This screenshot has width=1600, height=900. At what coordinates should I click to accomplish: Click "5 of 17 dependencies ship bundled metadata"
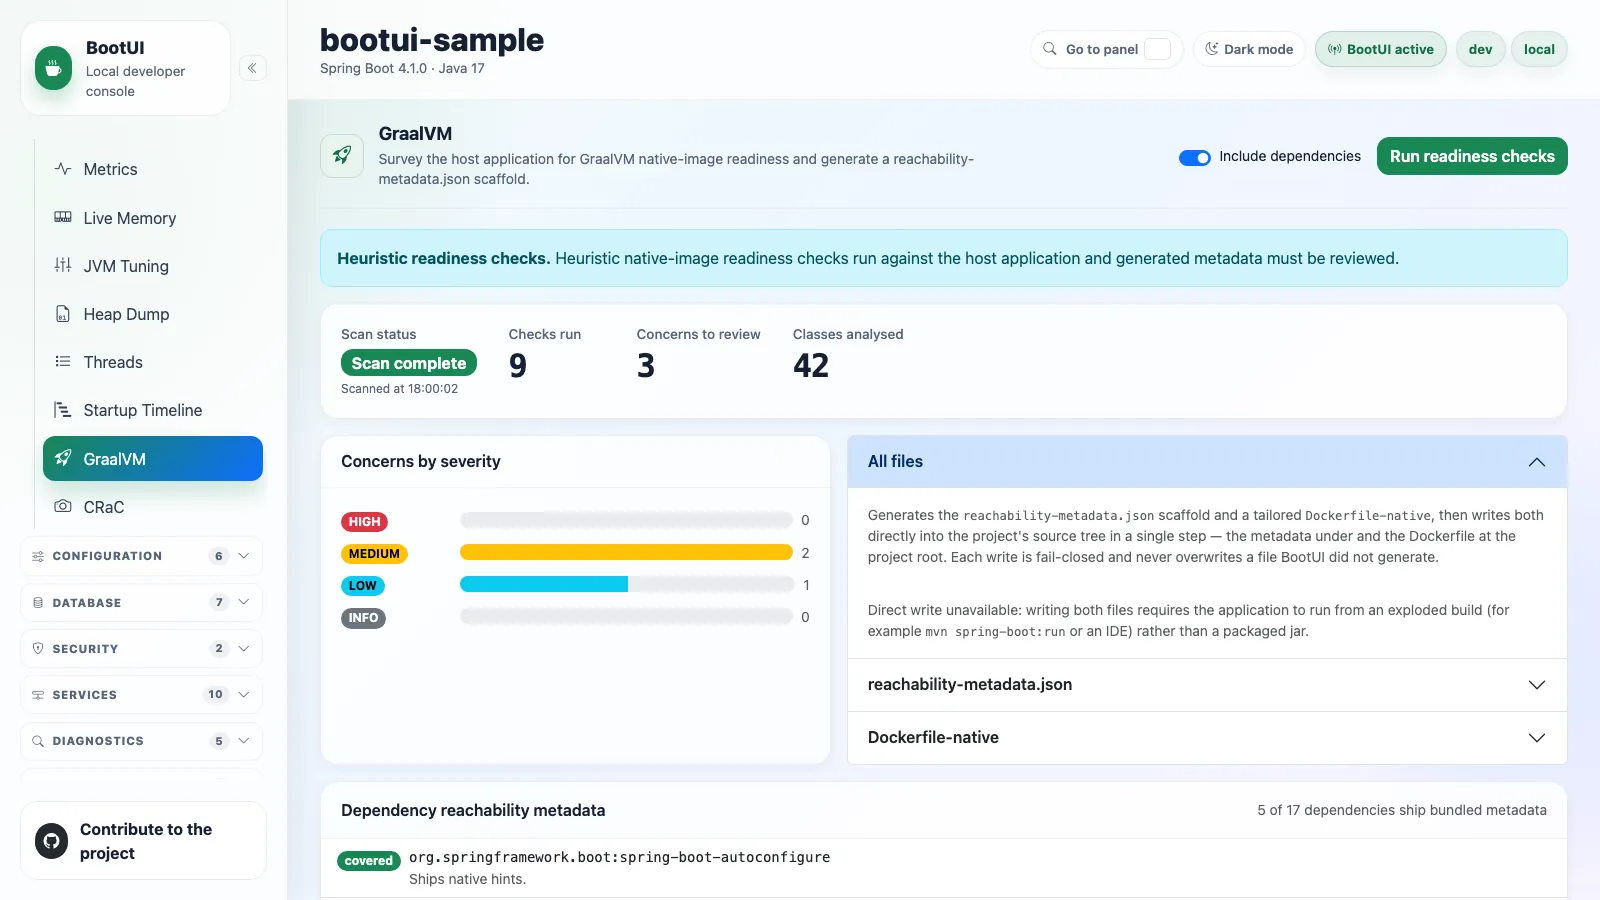point(1402,810)
